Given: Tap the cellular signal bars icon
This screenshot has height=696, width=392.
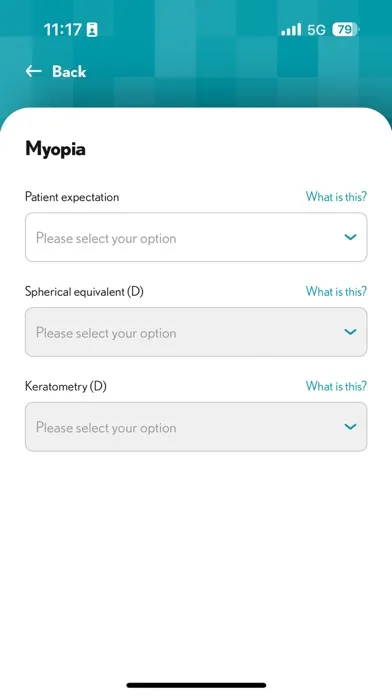Looking at the screenshot, I should 291,30.
